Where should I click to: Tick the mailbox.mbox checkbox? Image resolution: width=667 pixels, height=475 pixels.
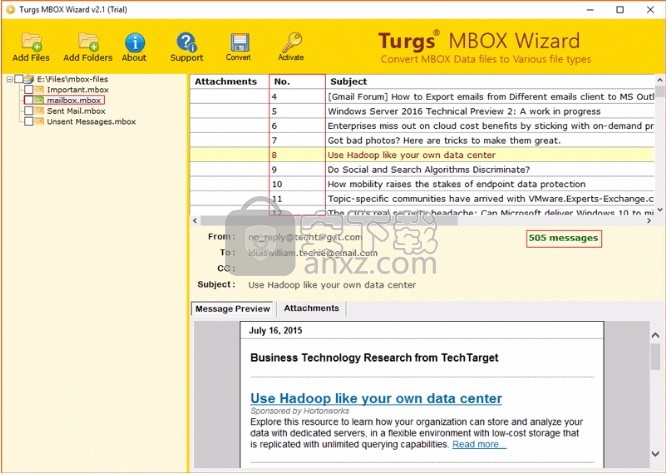29,100
